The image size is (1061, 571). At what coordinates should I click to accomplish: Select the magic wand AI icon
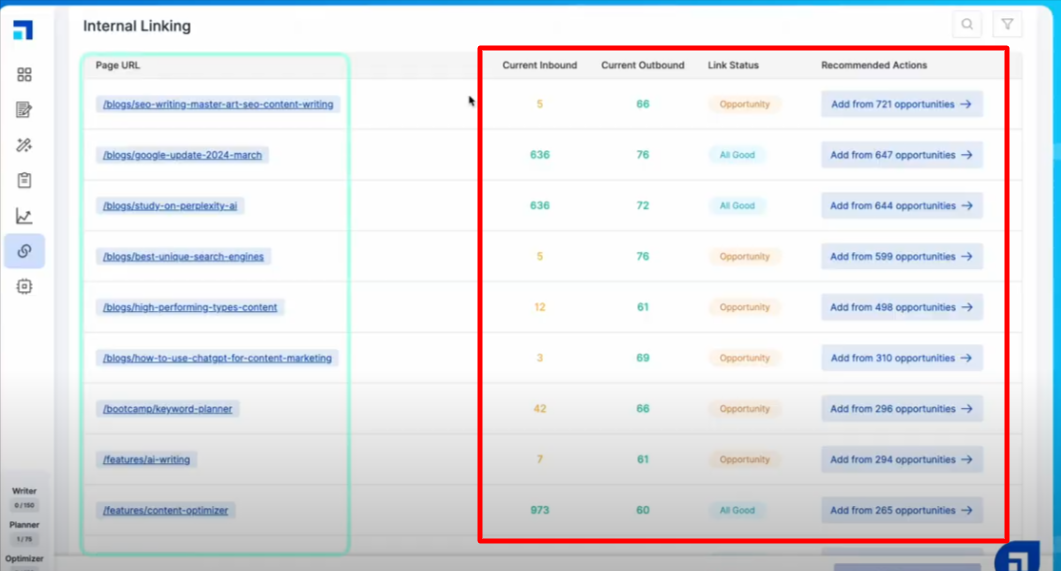click(24, 145)
